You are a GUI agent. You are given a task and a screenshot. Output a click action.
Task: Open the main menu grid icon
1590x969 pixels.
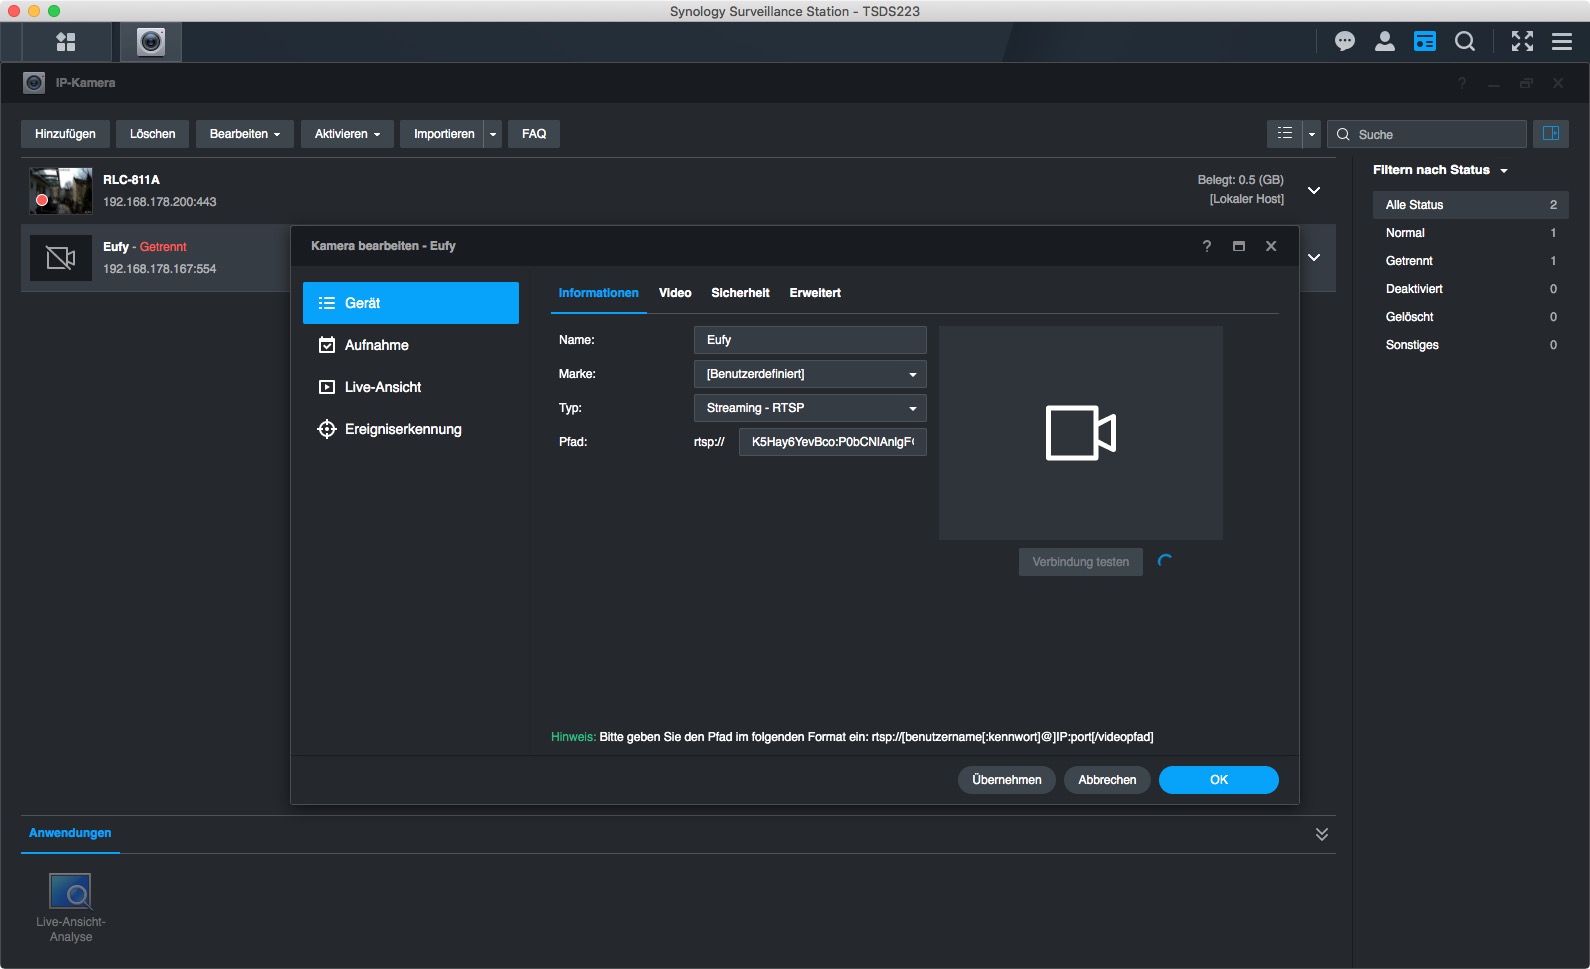(x=66, y=42)
